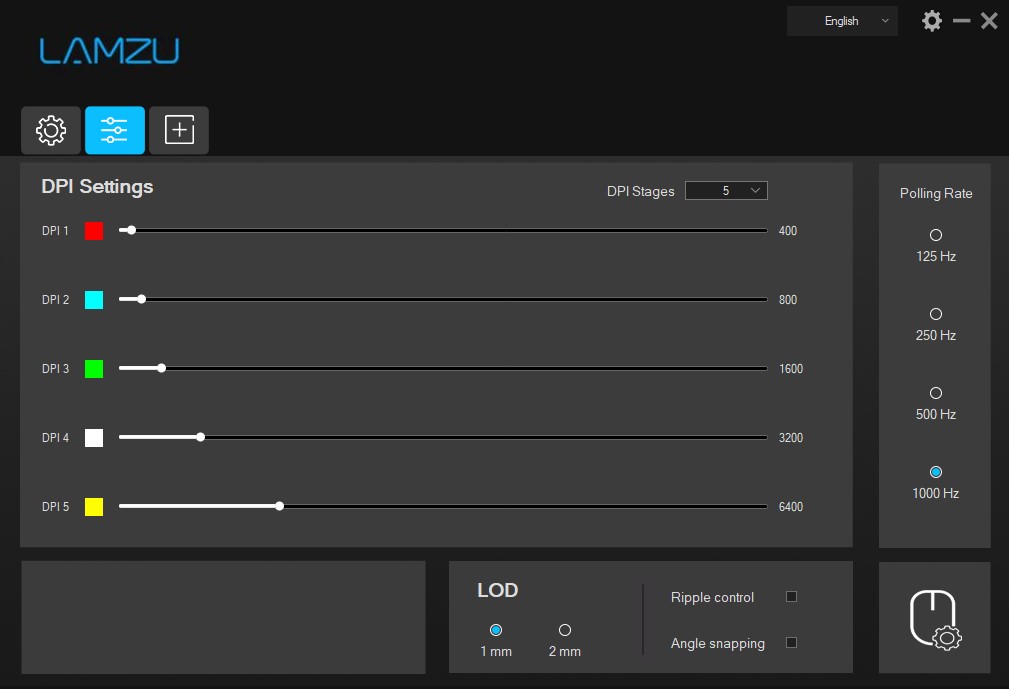Select the sliders performance tab
The height and width of the screenshot is (689, 1009).
click(115, 130)
